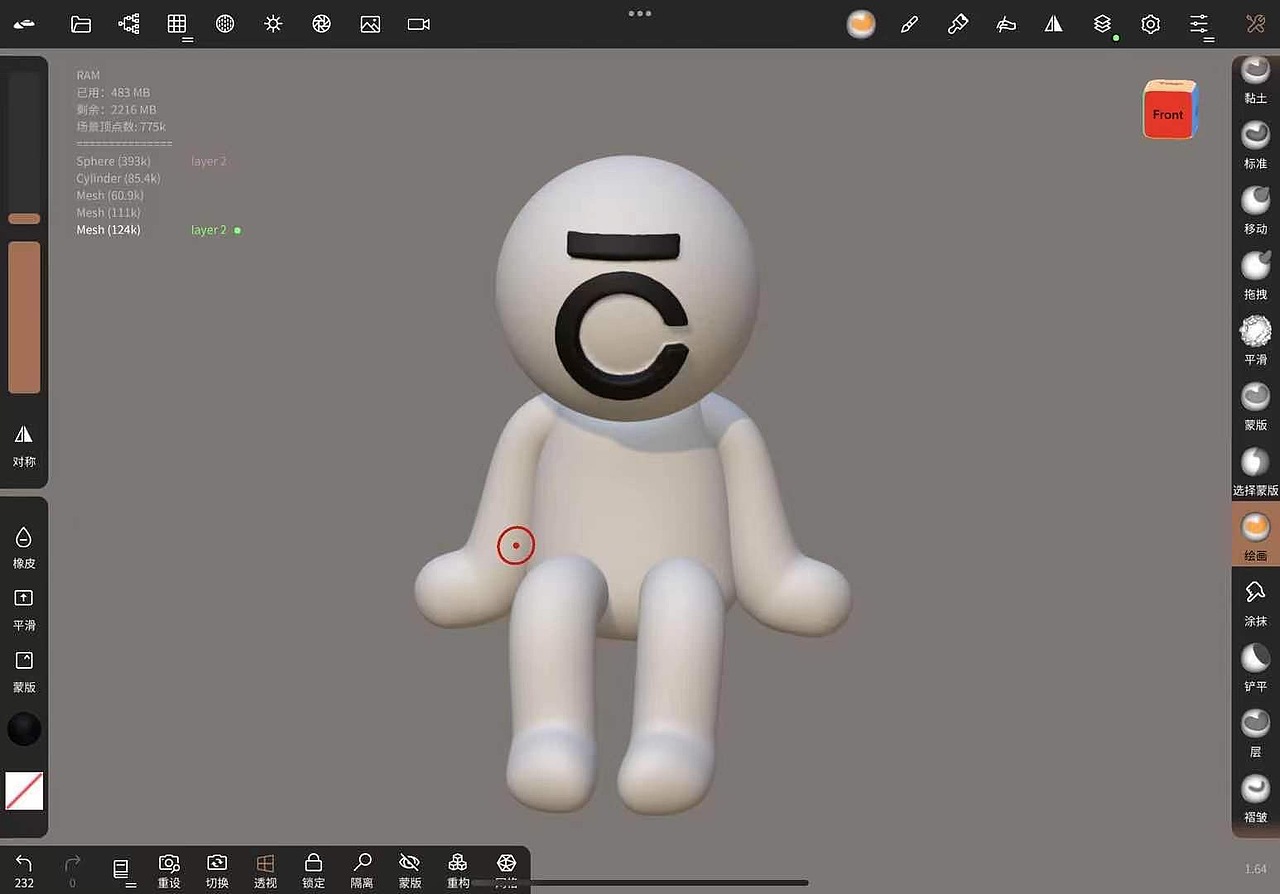This screenshot has width=1280, height=894.
Task: Select the 拖拽 drag tool
Action: click(x=1255, y=276)
